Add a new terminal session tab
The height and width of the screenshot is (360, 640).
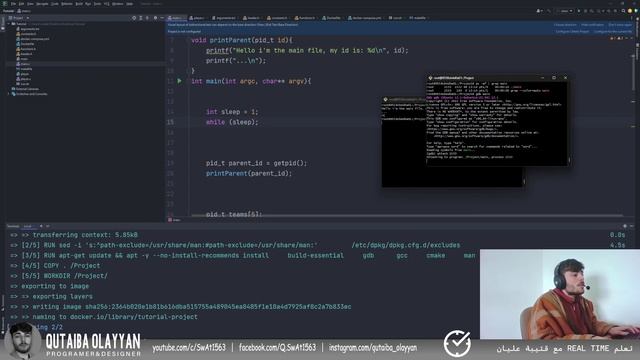pyautogui.click(x=41, y=226)
